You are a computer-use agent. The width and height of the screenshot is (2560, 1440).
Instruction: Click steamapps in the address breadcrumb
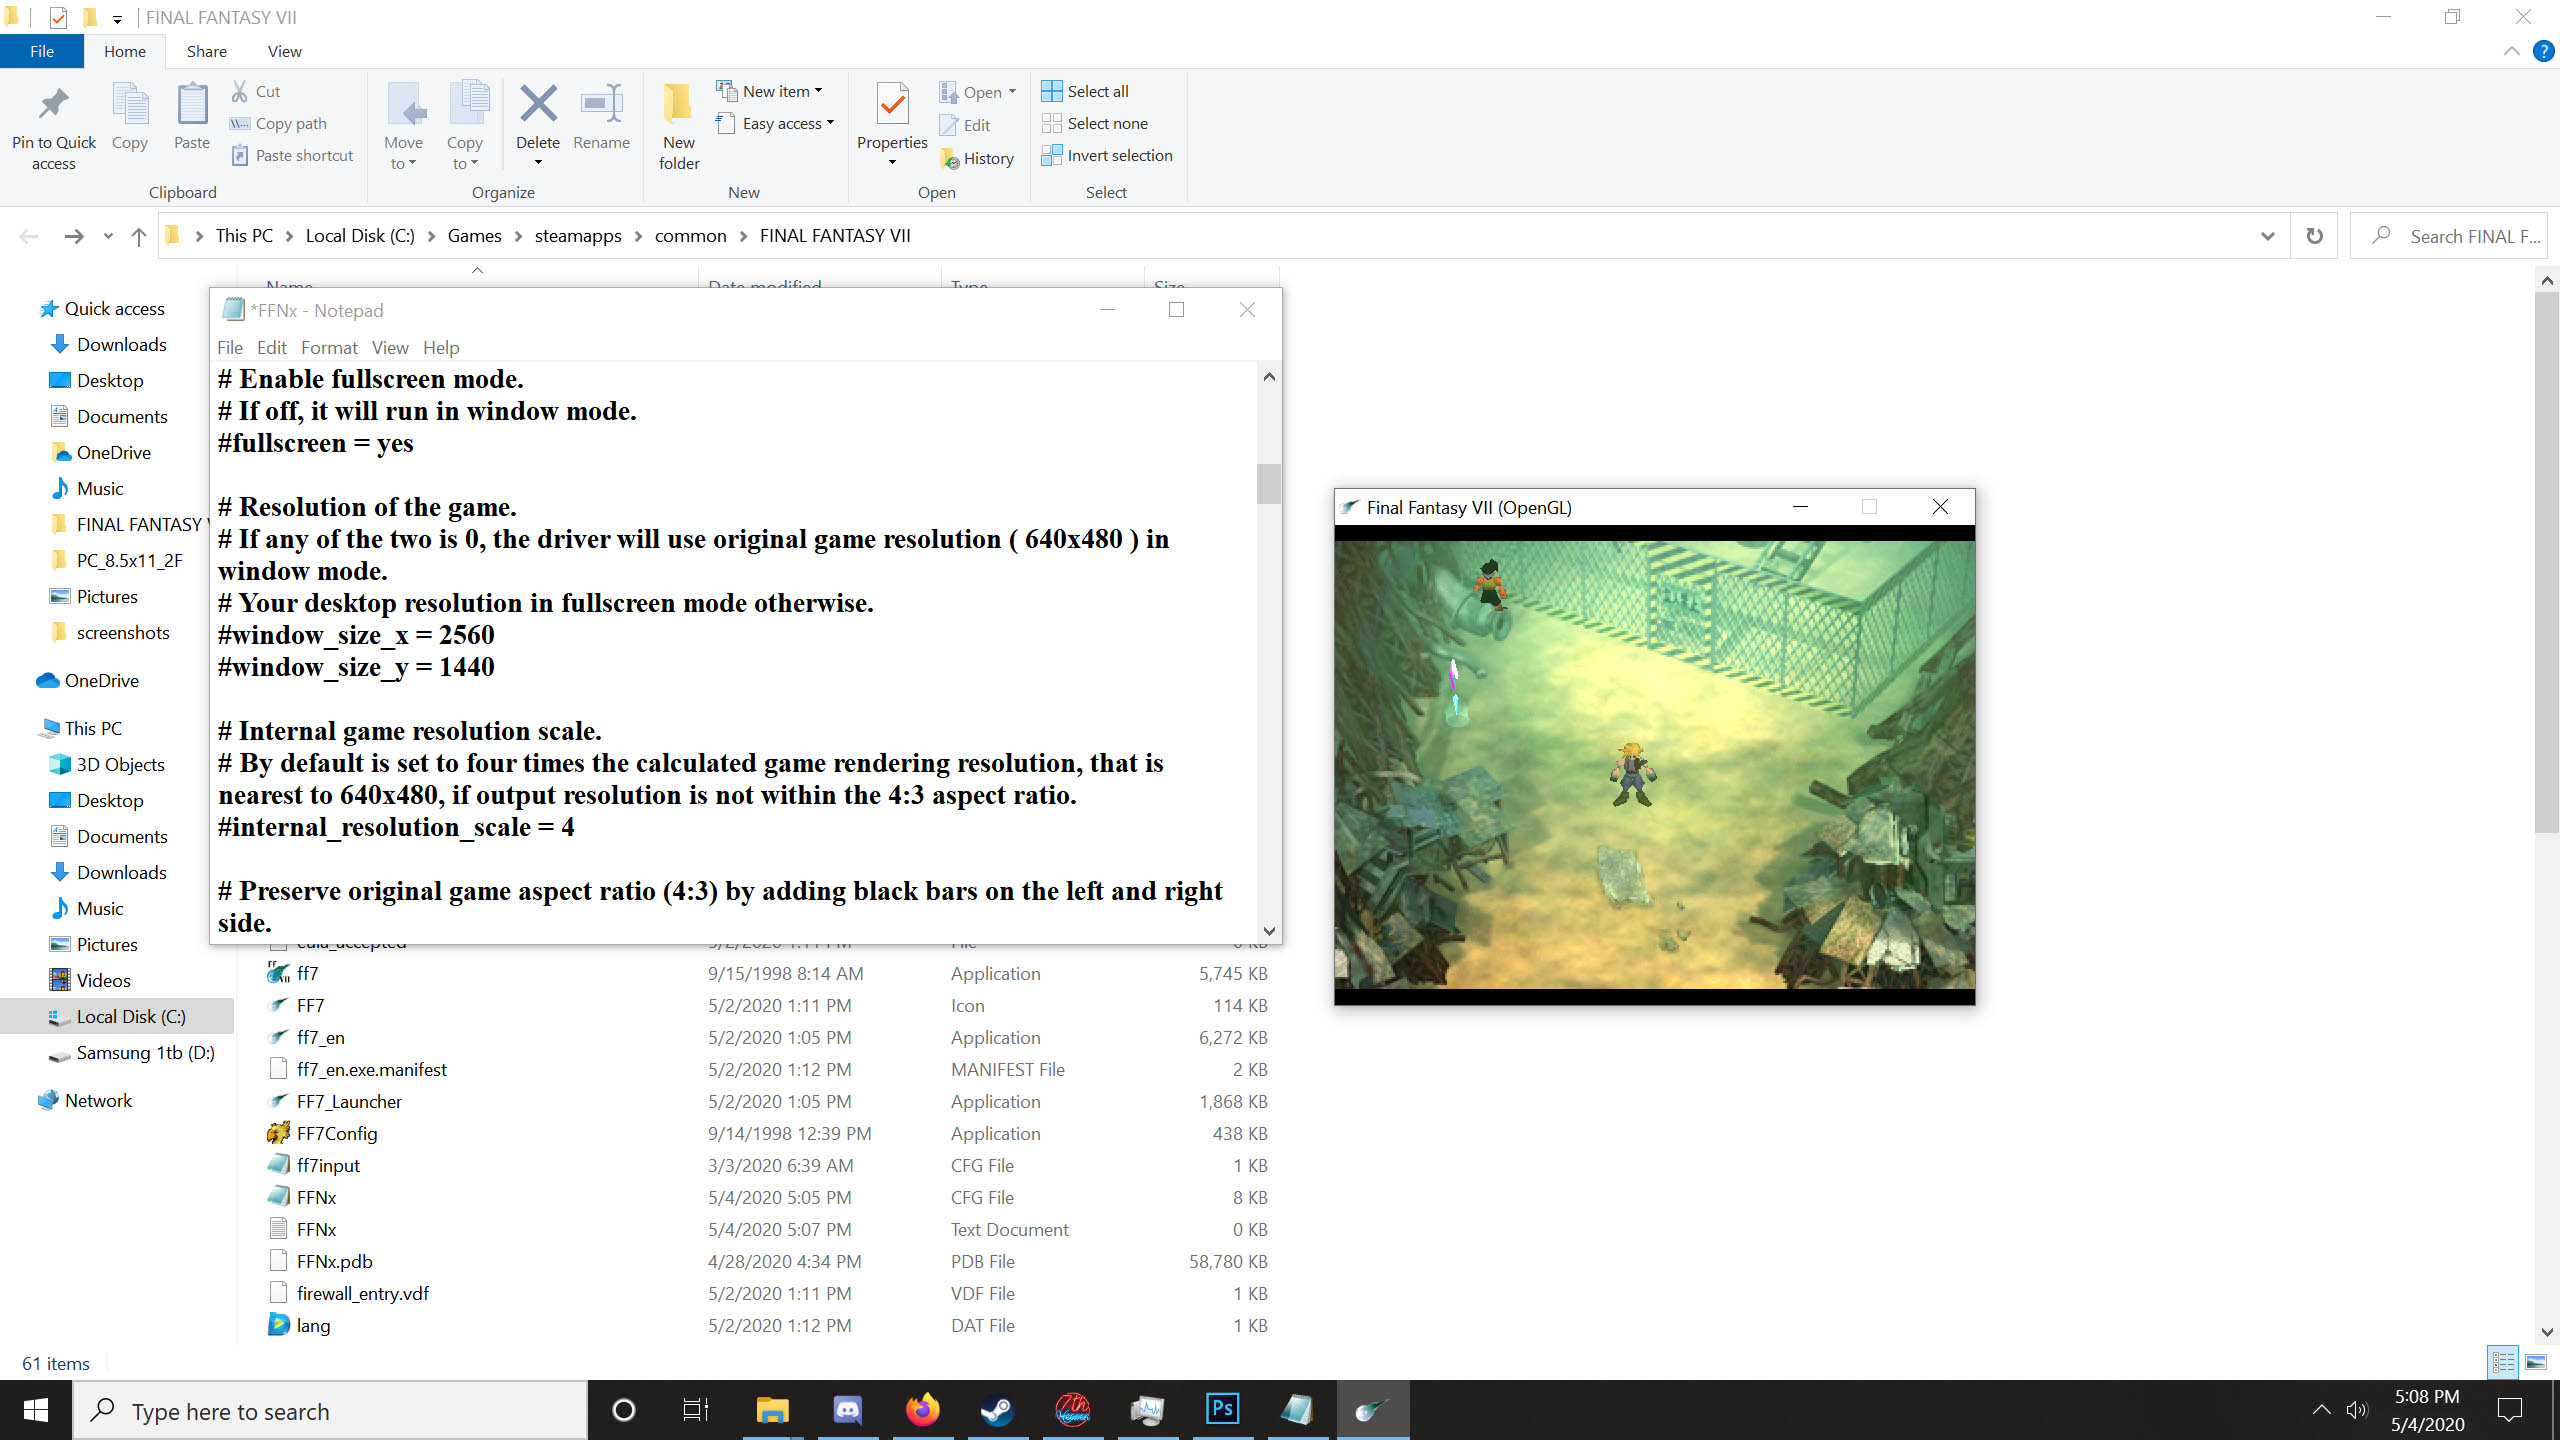(x=578, y=236)
